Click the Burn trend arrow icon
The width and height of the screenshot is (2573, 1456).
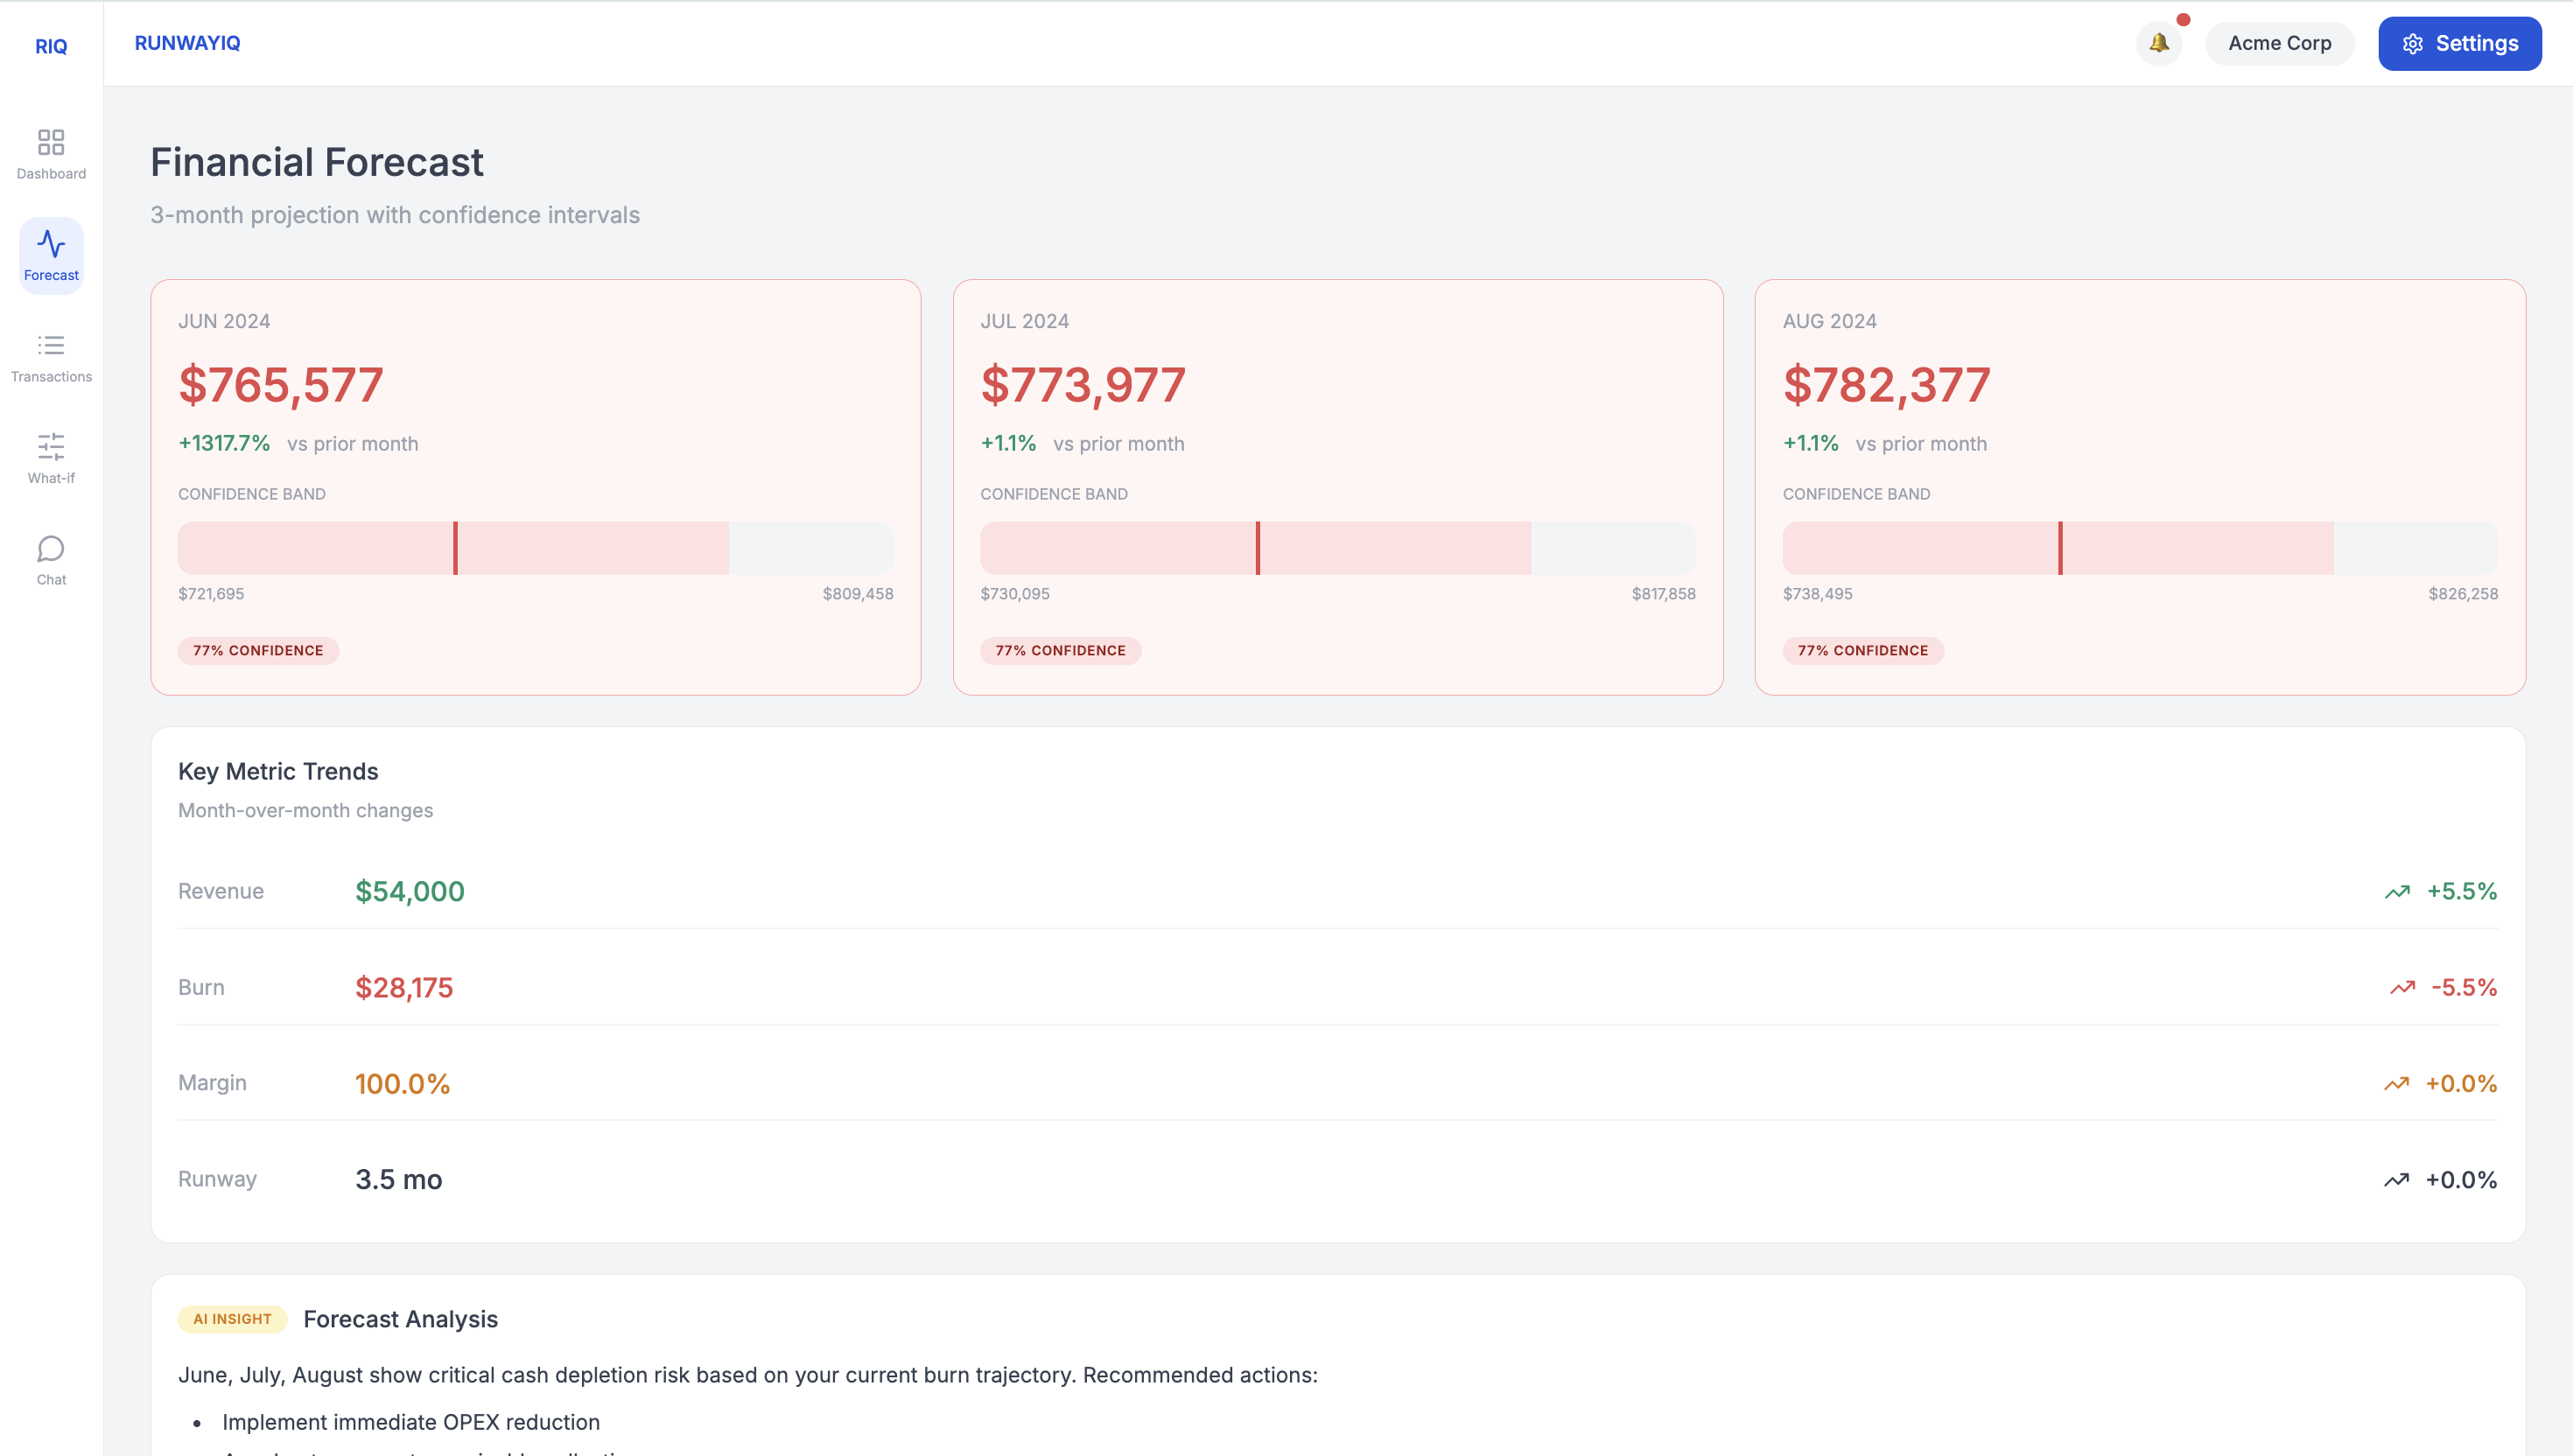(2402, 988)
